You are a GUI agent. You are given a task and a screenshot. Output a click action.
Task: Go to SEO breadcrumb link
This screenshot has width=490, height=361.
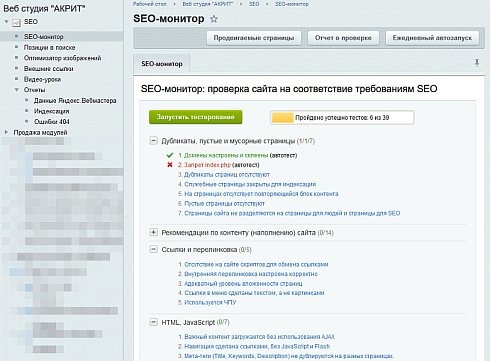click(254, 4)
